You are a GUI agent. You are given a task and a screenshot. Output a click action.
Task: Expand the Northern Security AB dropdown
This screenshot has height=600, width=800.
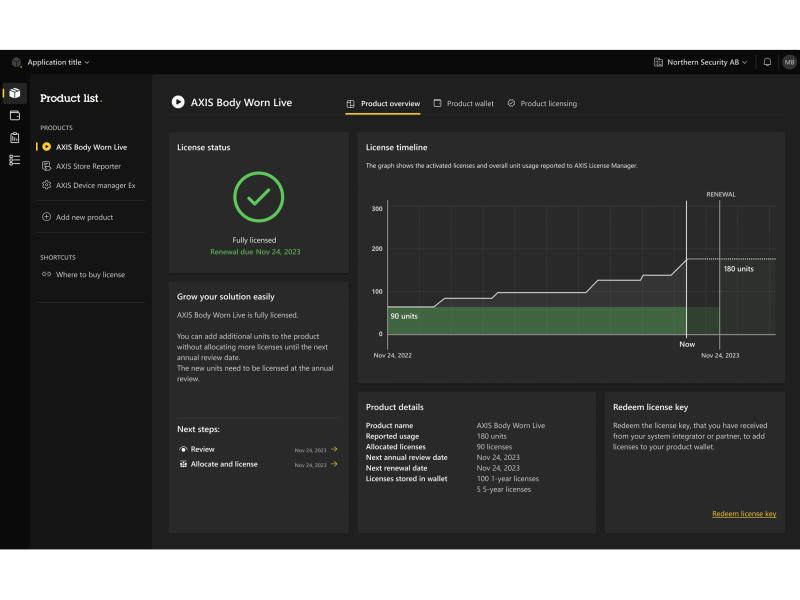(x=707, y=62)
